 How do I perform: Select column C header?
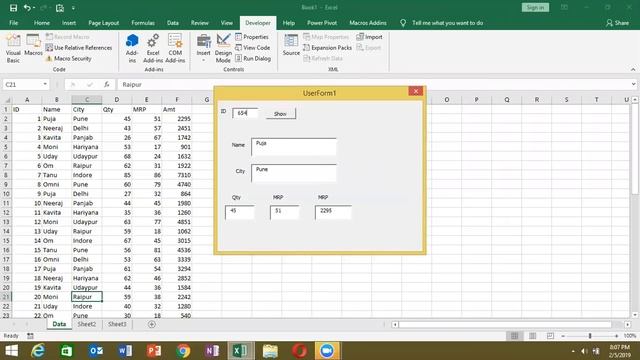click(x=87, y=100)
